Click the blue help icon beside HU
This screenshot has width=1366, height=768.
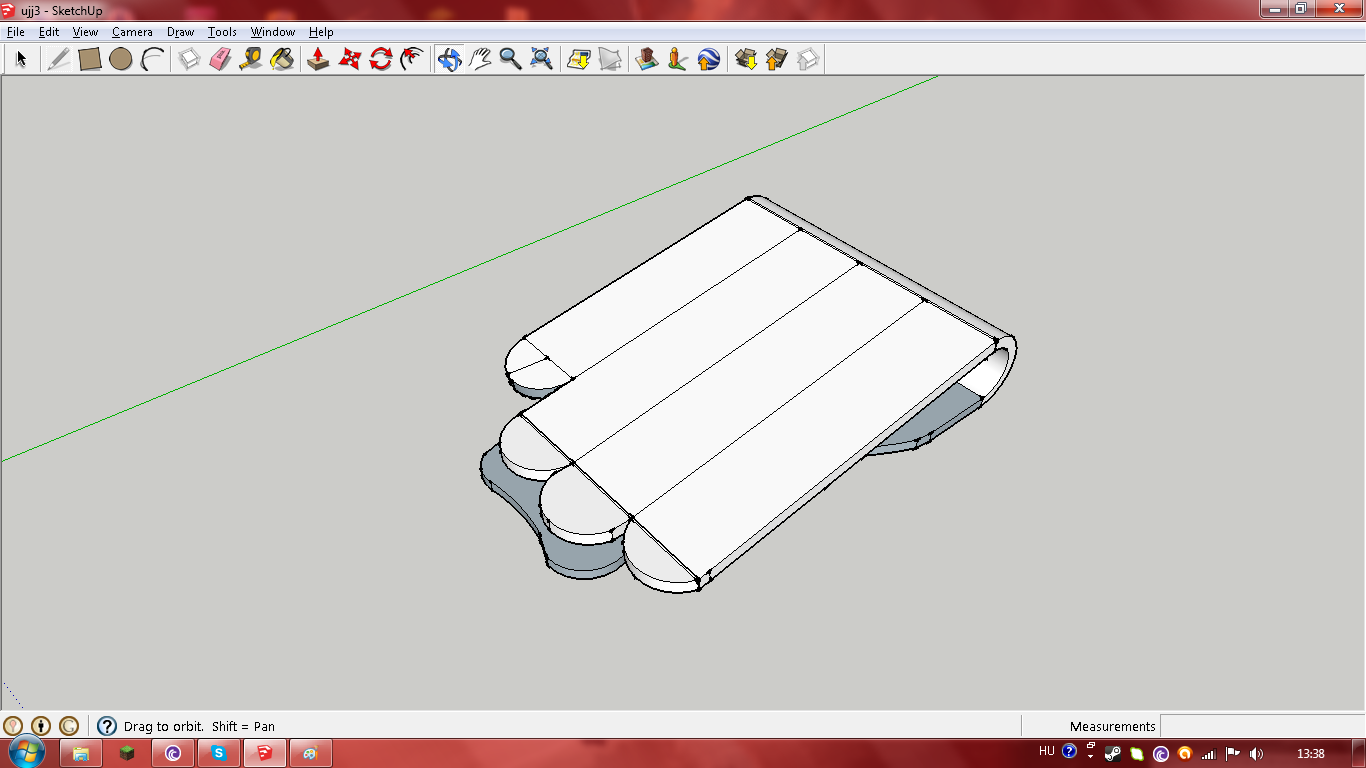1069,751
